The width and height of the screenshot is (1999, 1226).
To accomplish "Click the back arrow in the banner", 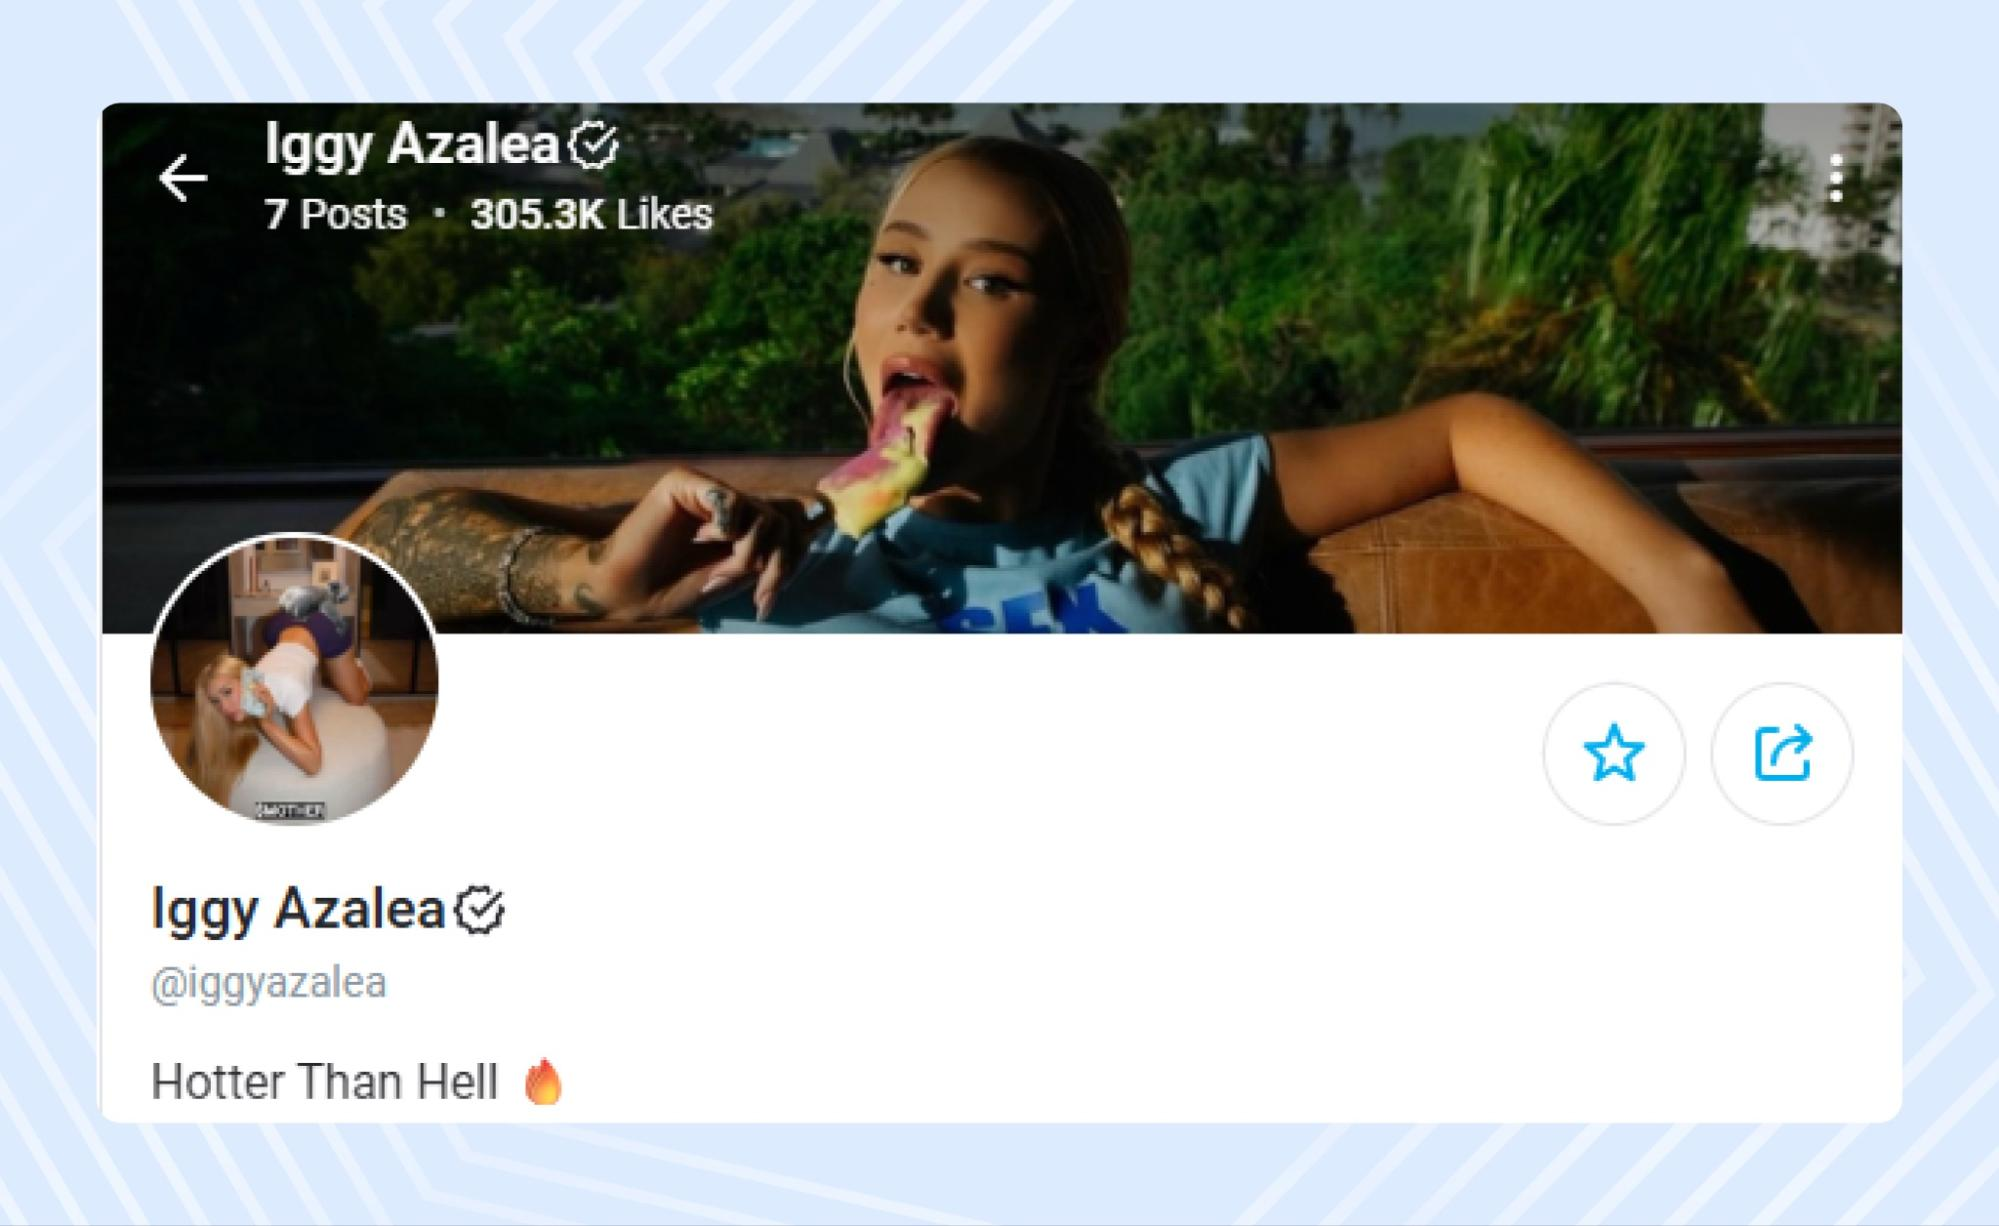I will [x=182, y=178].
